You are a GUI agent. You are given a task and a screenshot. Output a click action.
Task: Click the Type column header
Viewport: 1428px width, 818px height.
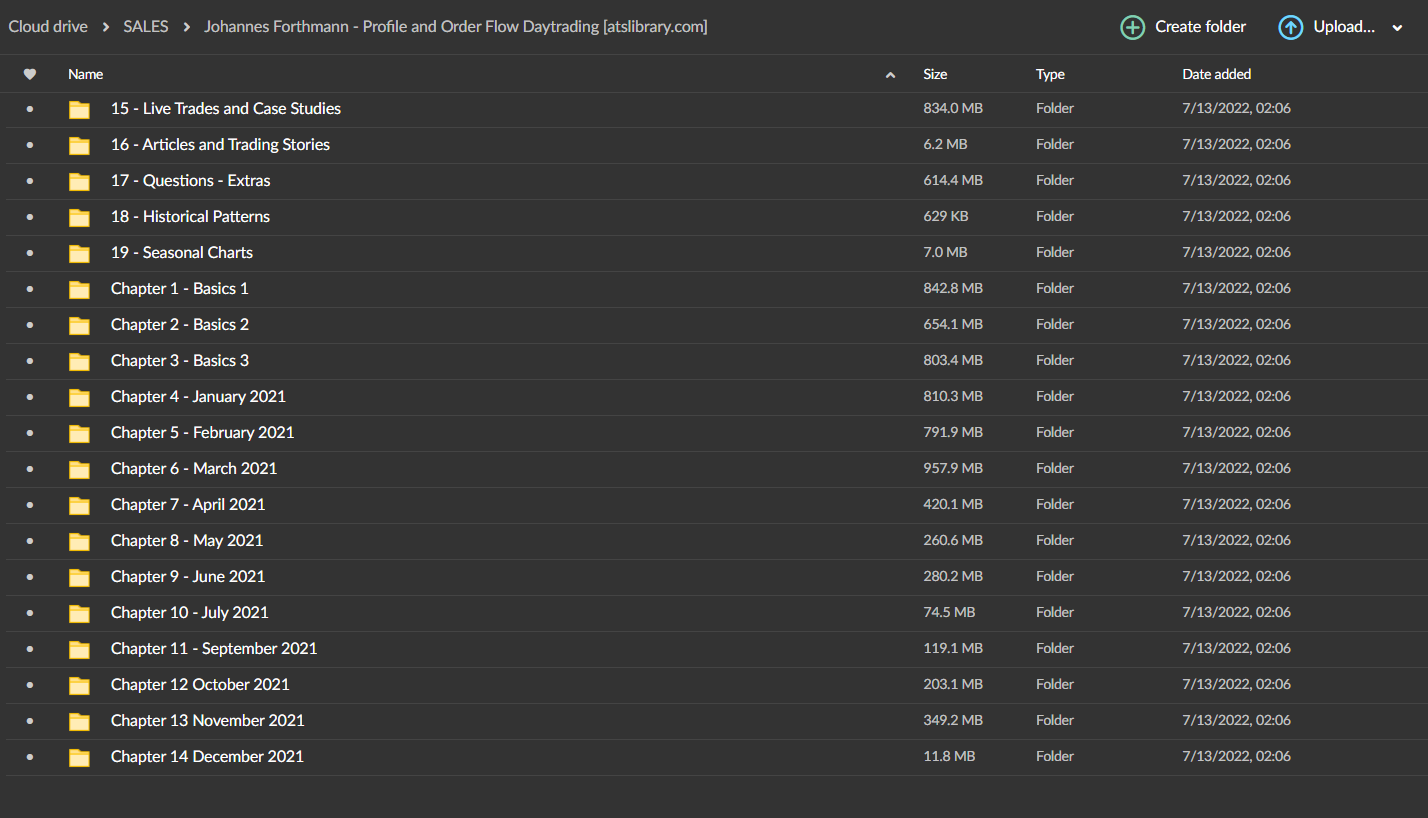[x=1050, y=74]
